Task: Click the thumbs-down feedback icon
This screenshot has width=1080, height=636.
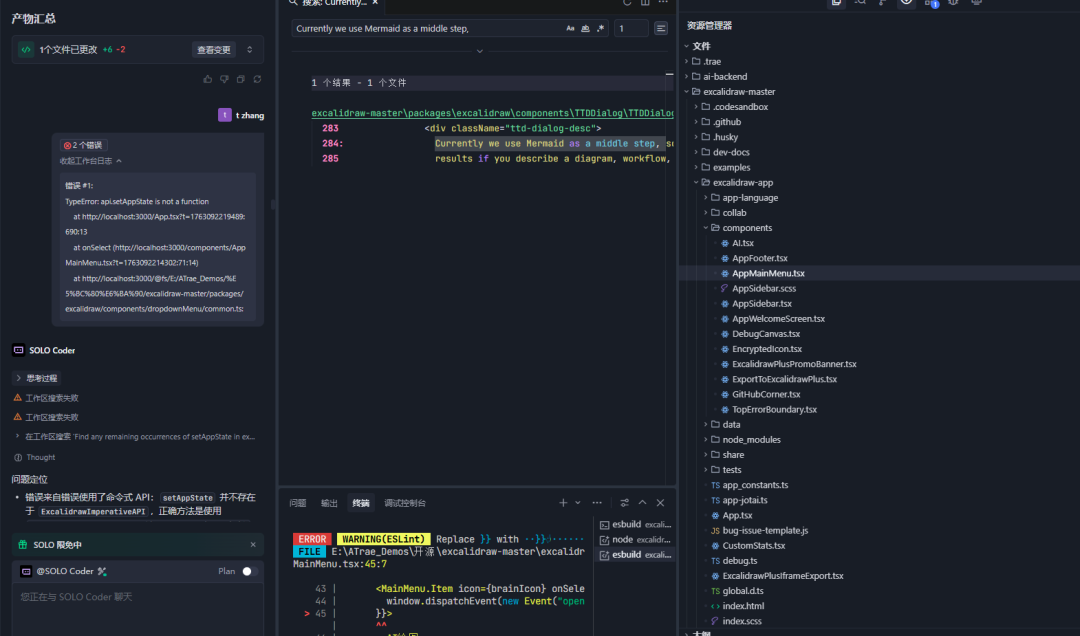Action: click(224, 79)
